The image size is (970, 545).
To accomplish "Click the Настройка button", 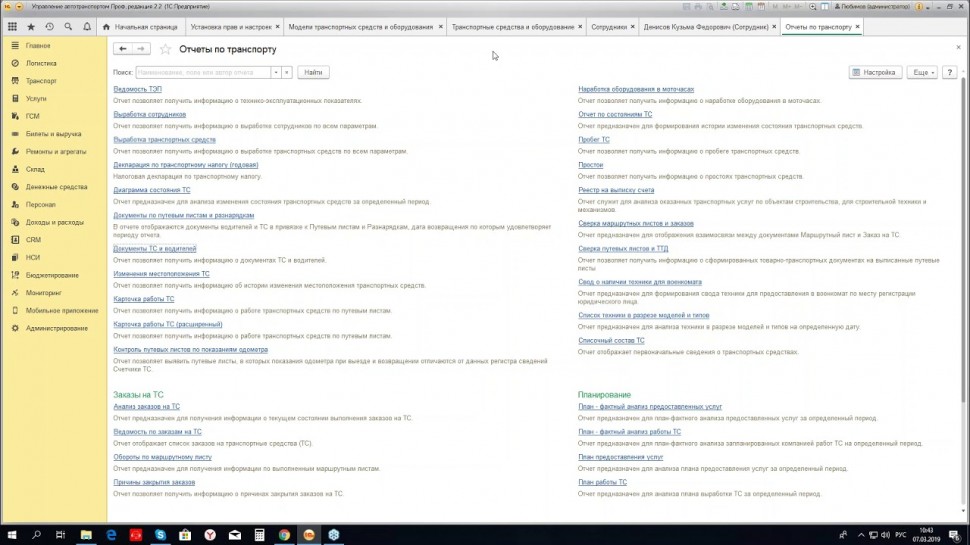I will pos(875,73).
